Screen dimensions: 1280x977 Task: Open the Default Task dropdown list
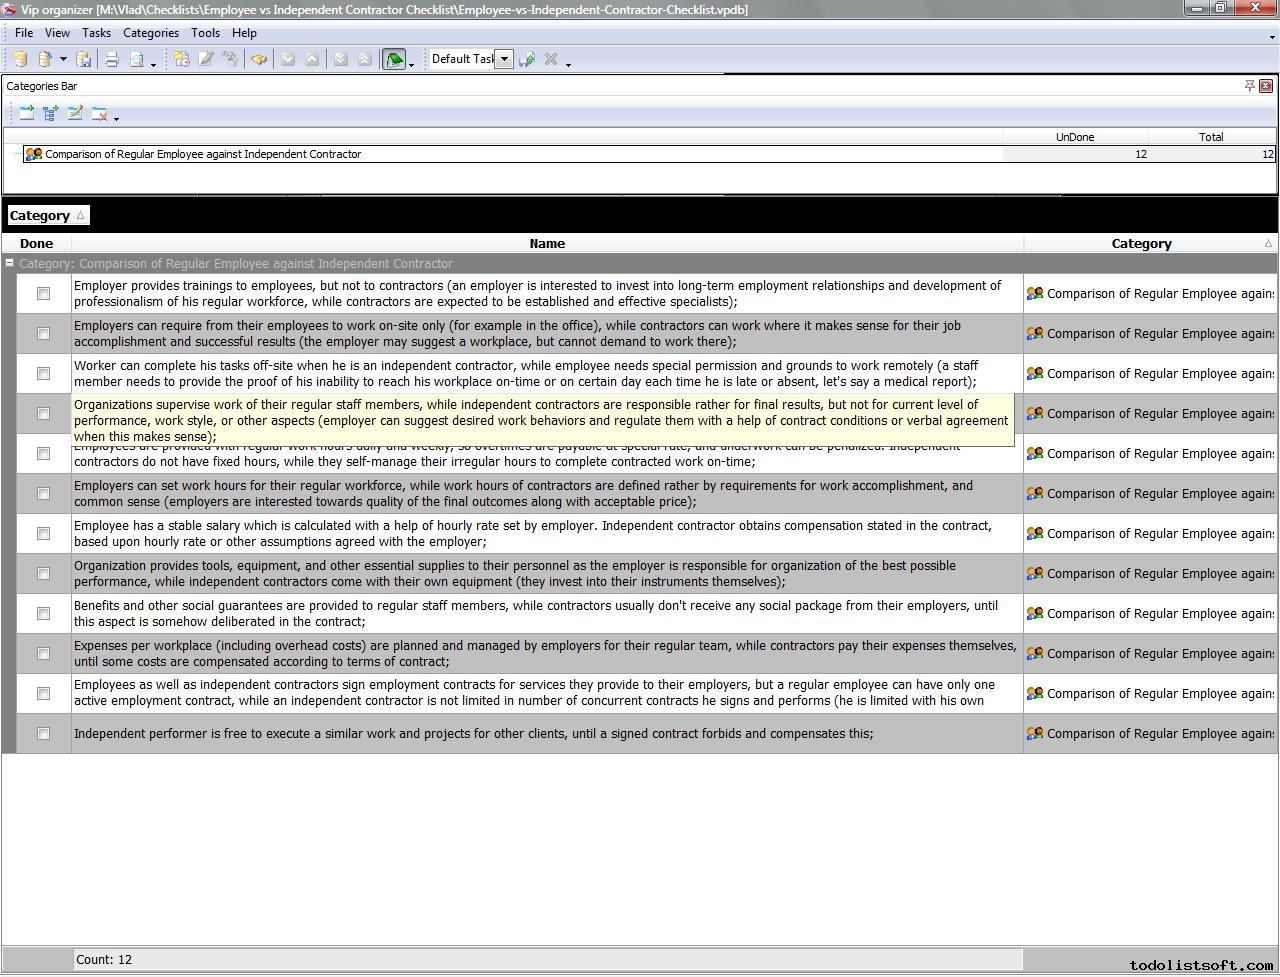pyautogui.click(x=505, y=59)
